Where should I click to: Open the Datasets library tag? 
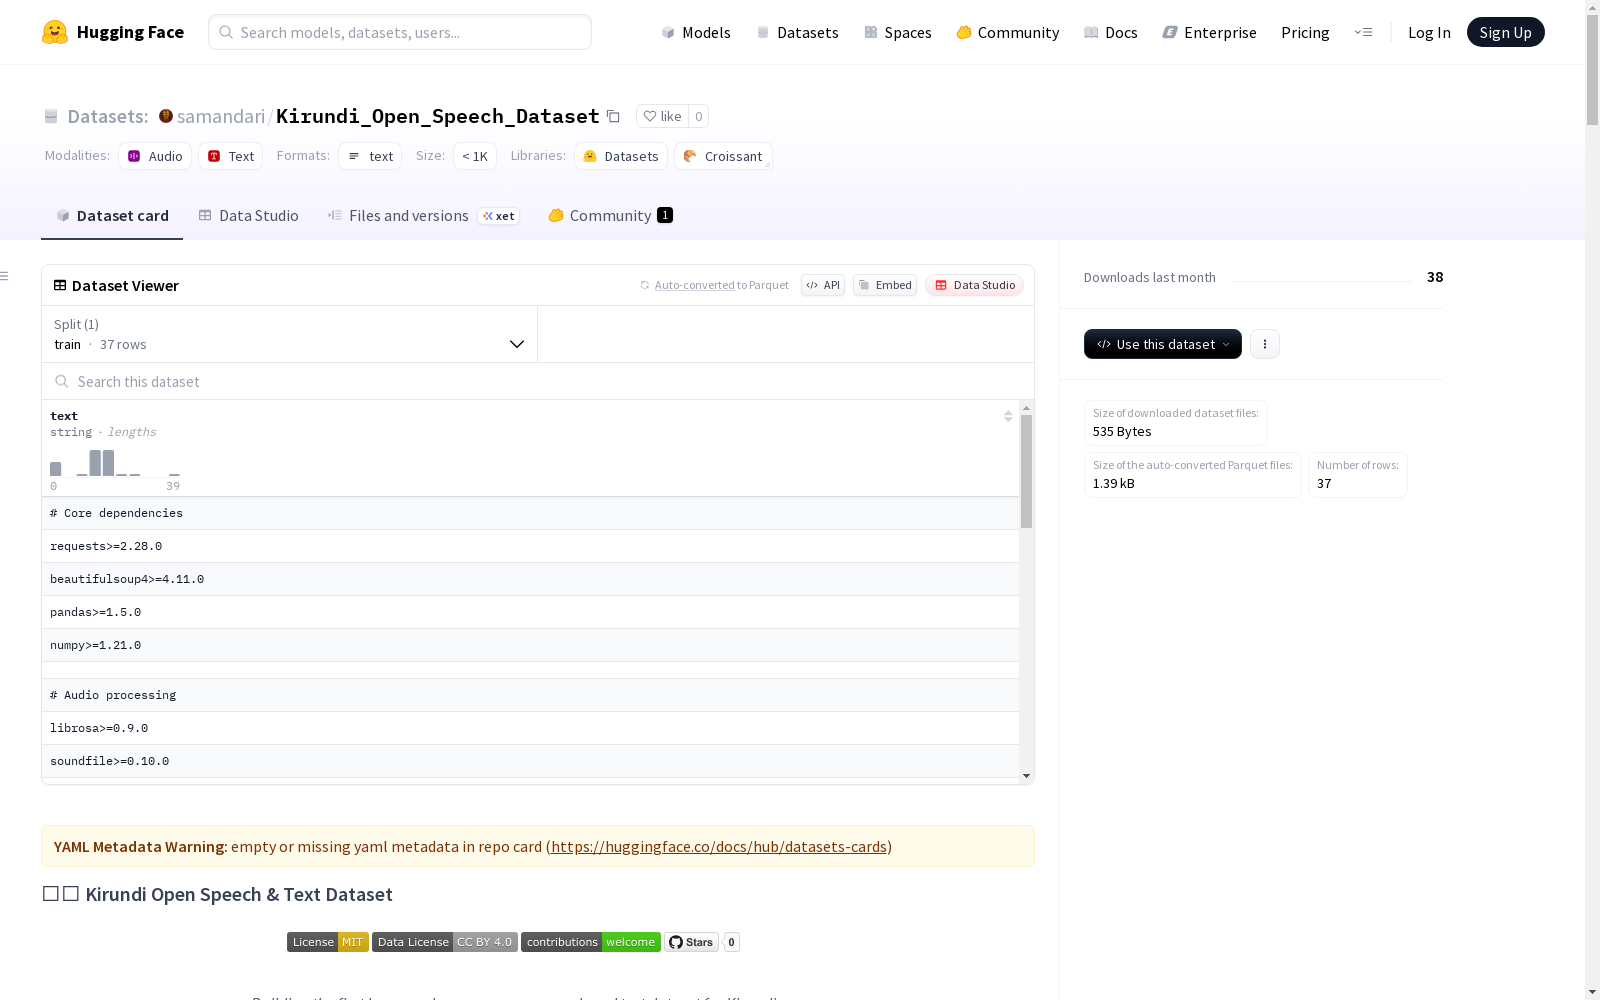[621, 156]
